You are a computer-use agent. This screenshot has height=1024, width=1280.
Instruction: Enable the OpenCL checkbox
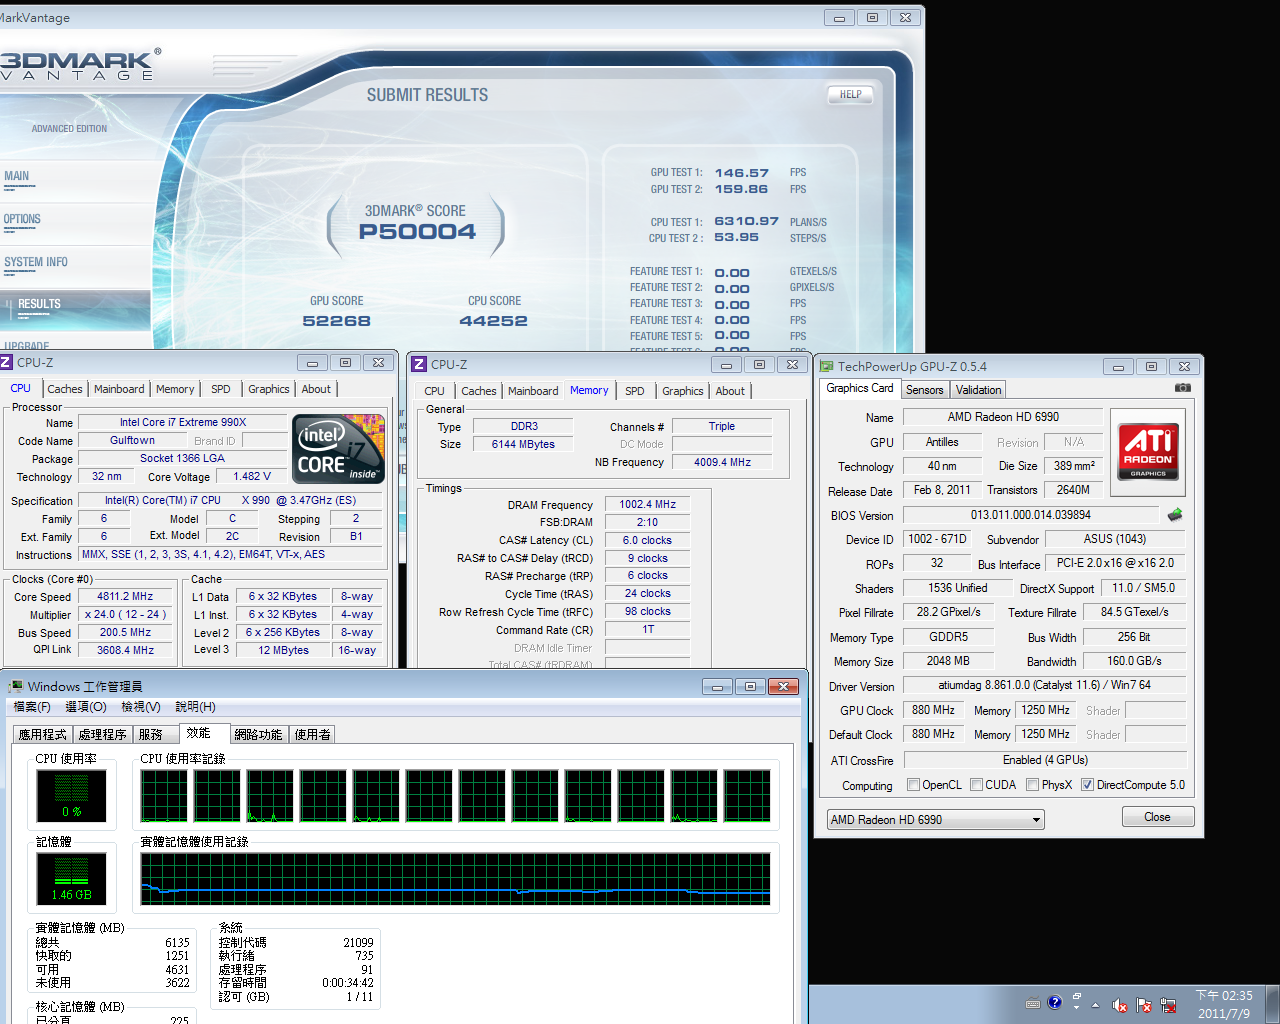[913, 785]
